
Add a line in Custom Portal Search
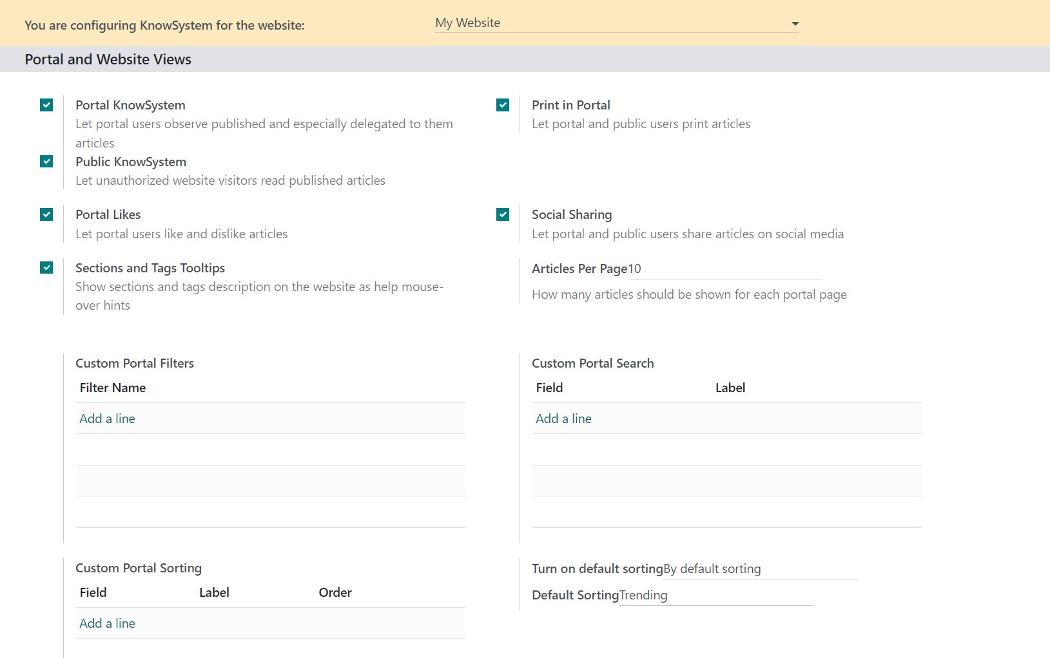pos(563,418)
